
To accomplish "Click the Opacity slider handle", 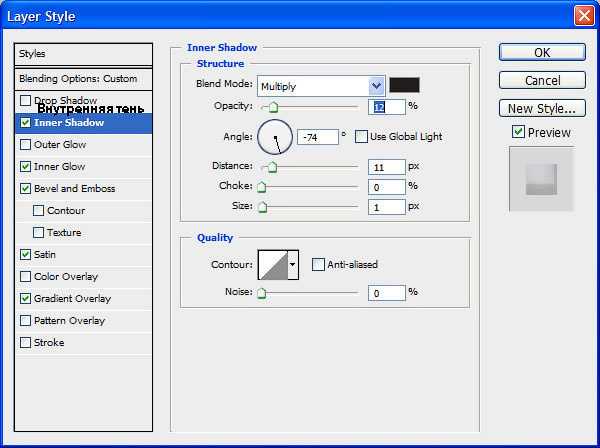I will 273,108.
